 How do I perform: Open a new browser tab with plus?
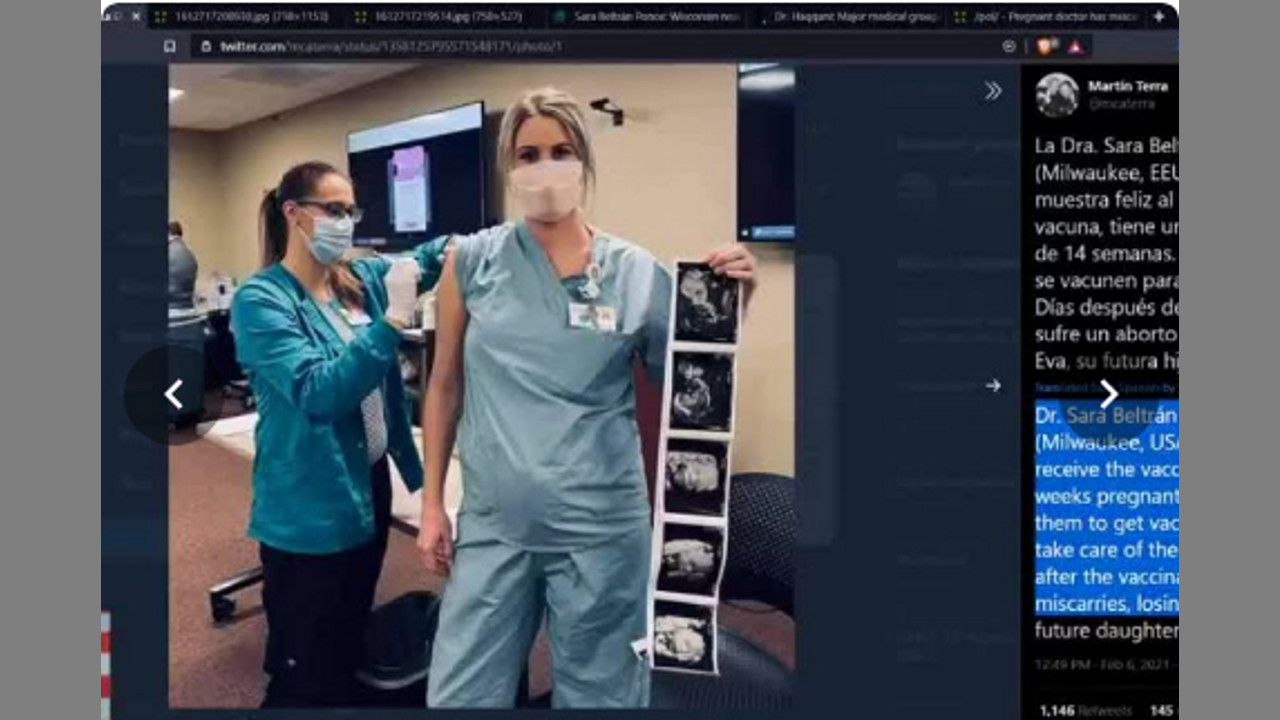click(1159, 16)
